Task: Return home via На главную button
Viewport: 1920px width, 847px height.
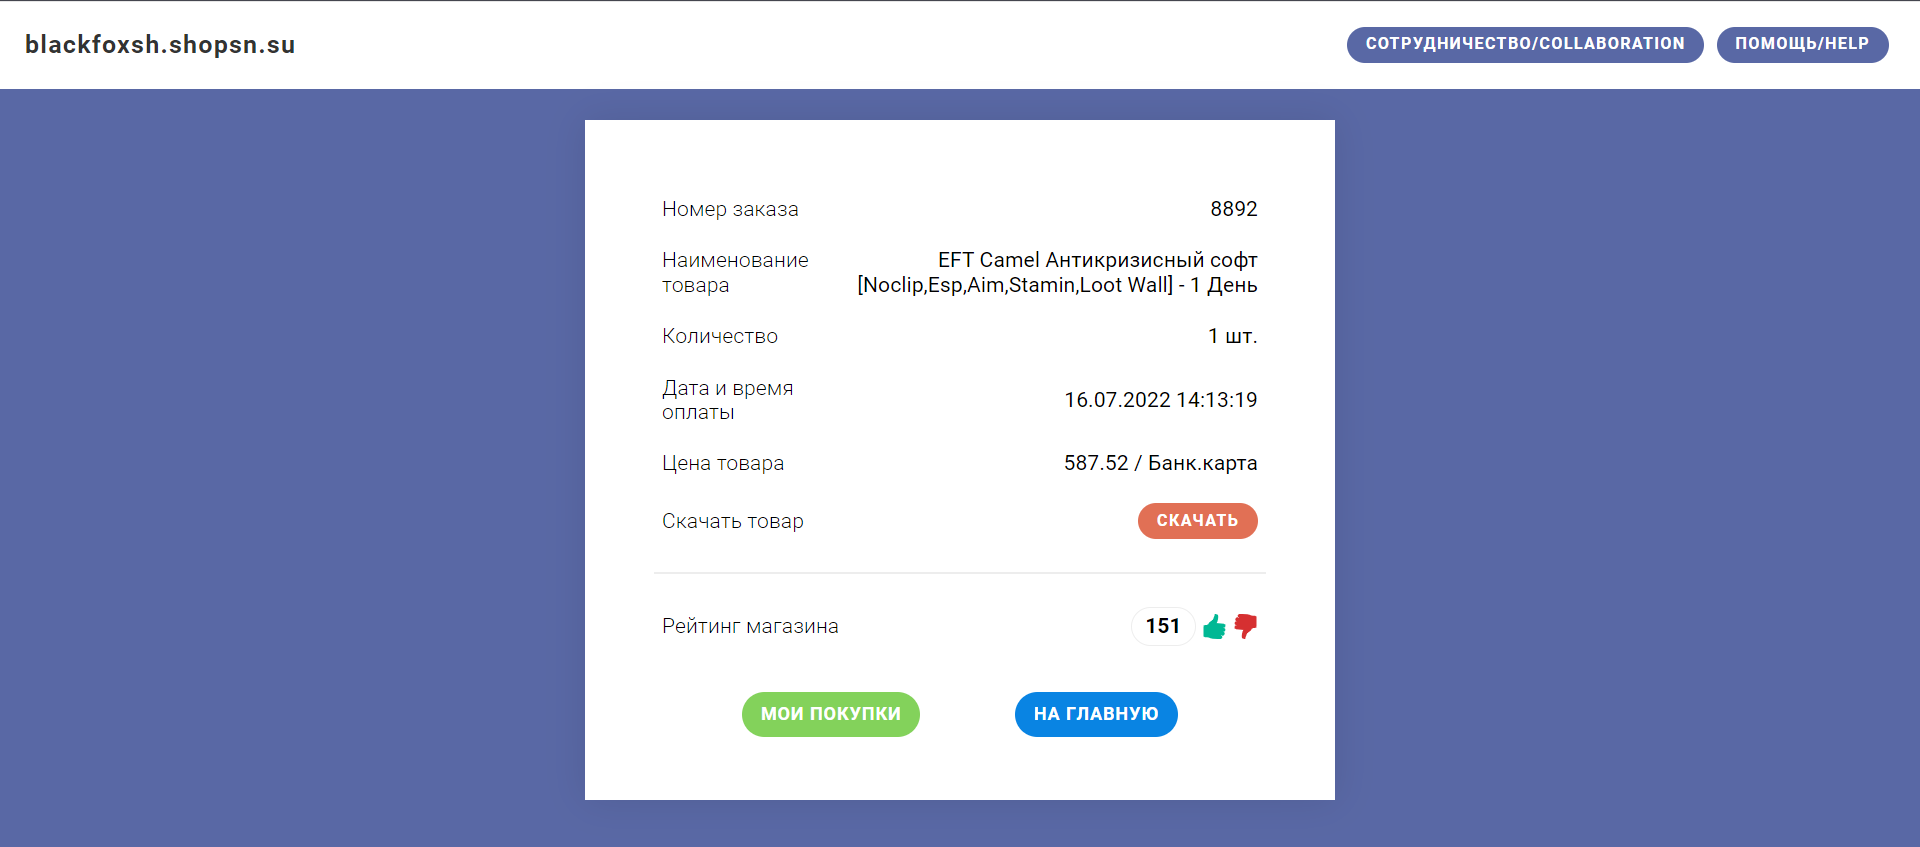Action: point(1096,714)
